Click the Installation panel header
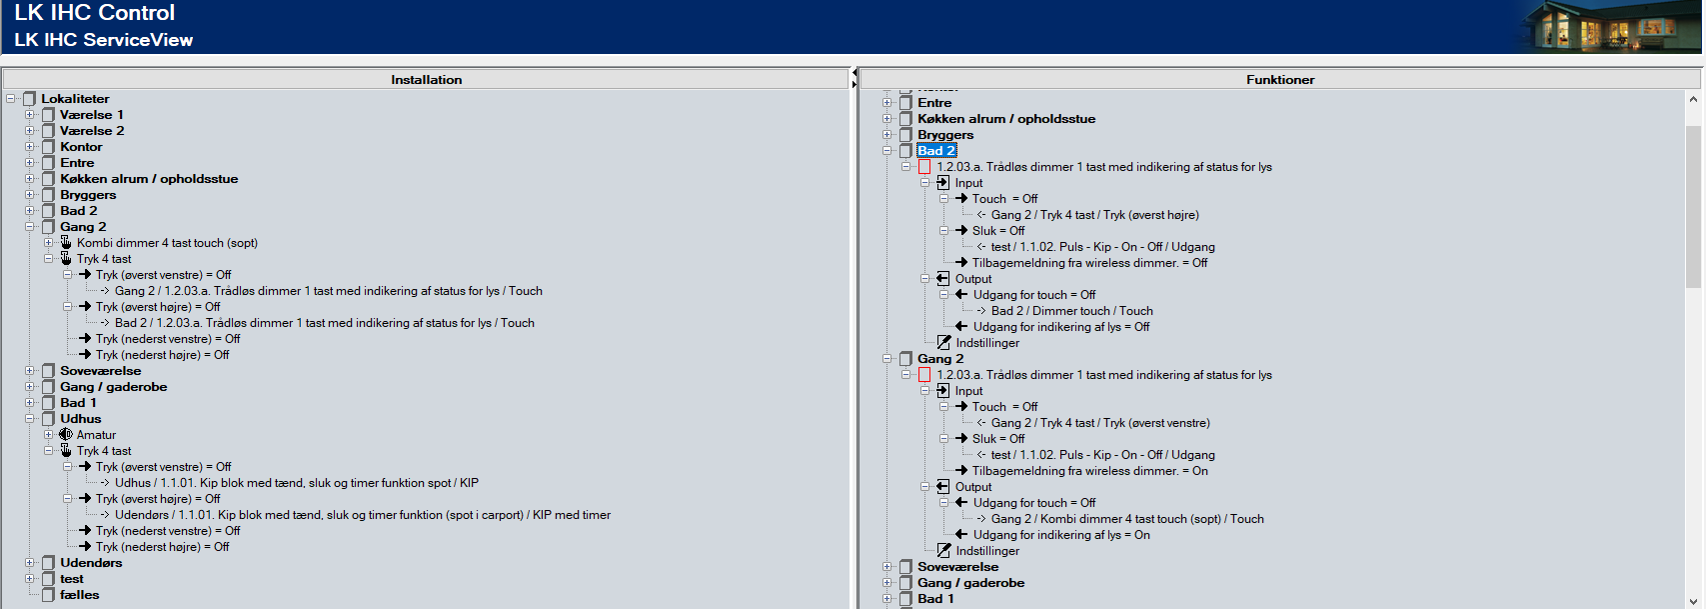 click(426, 79)
